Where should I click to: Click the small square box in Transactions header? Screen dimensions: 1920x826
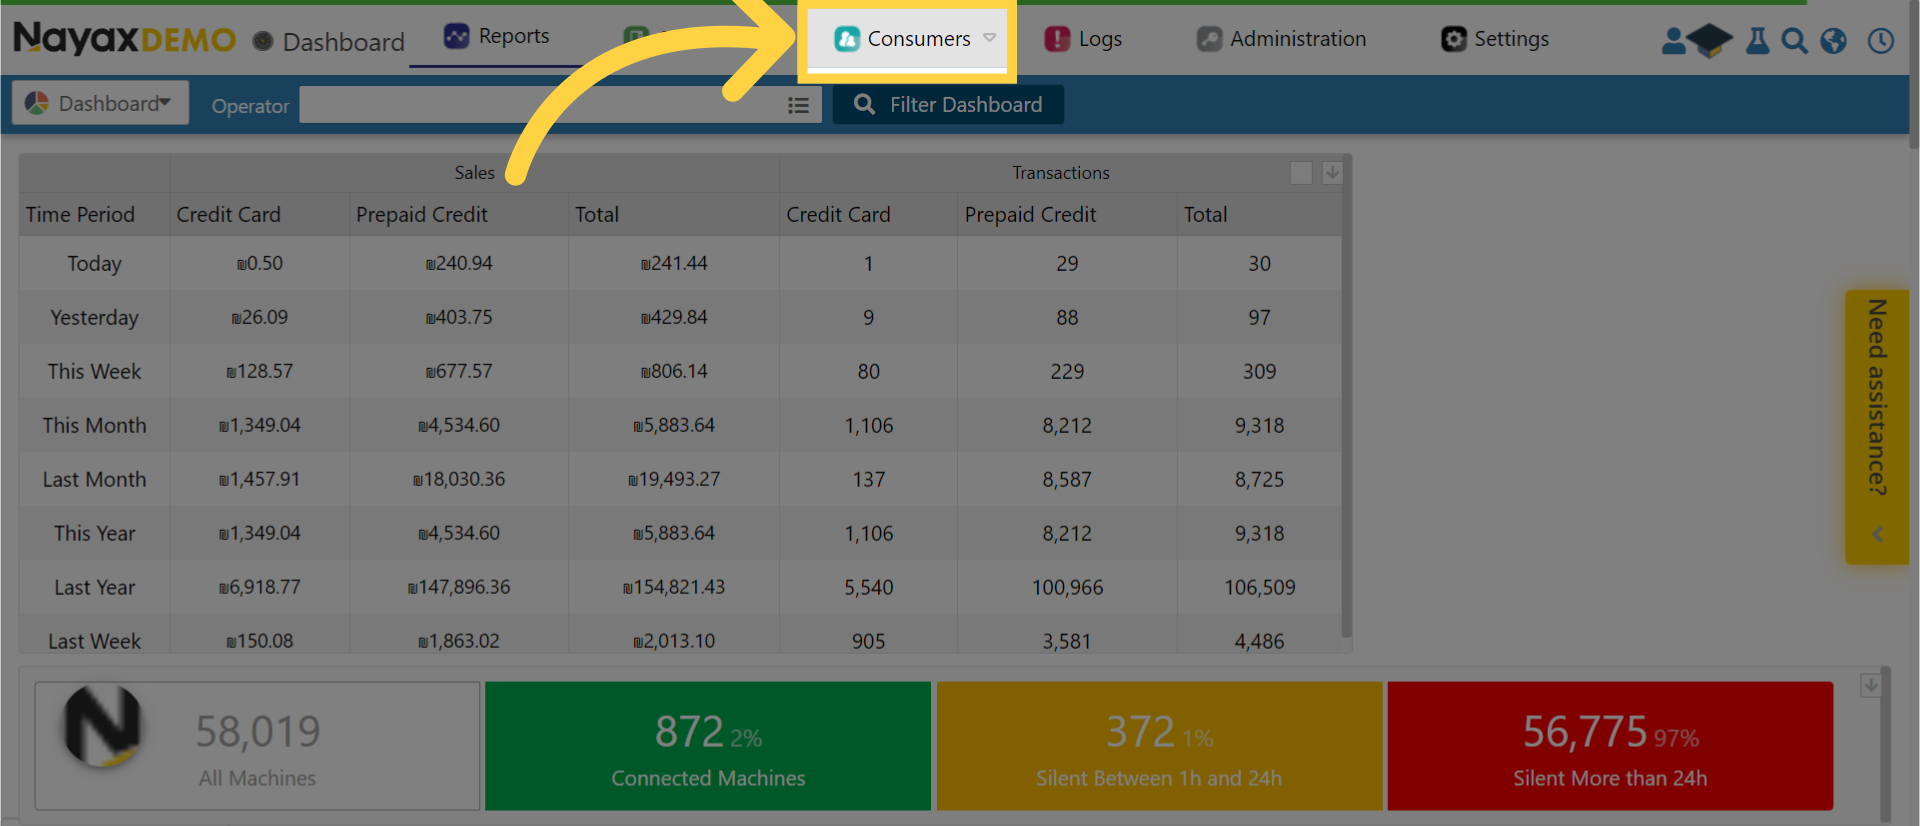click(1301, 173)
